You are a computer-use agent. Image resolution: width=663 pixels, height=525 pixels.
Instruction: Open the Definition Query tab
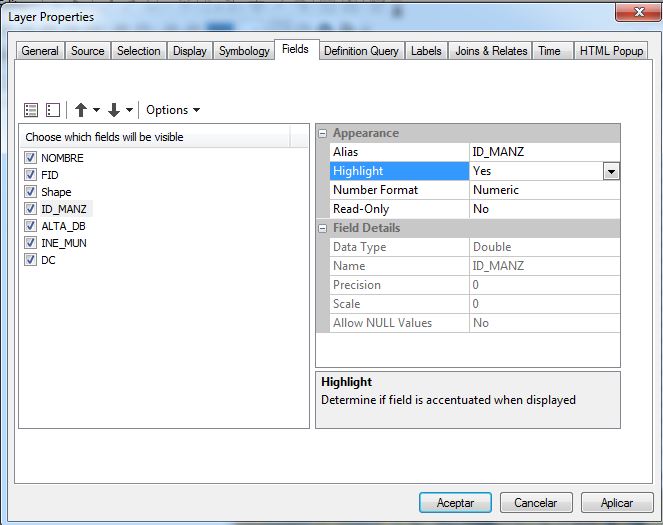[361, 51]
